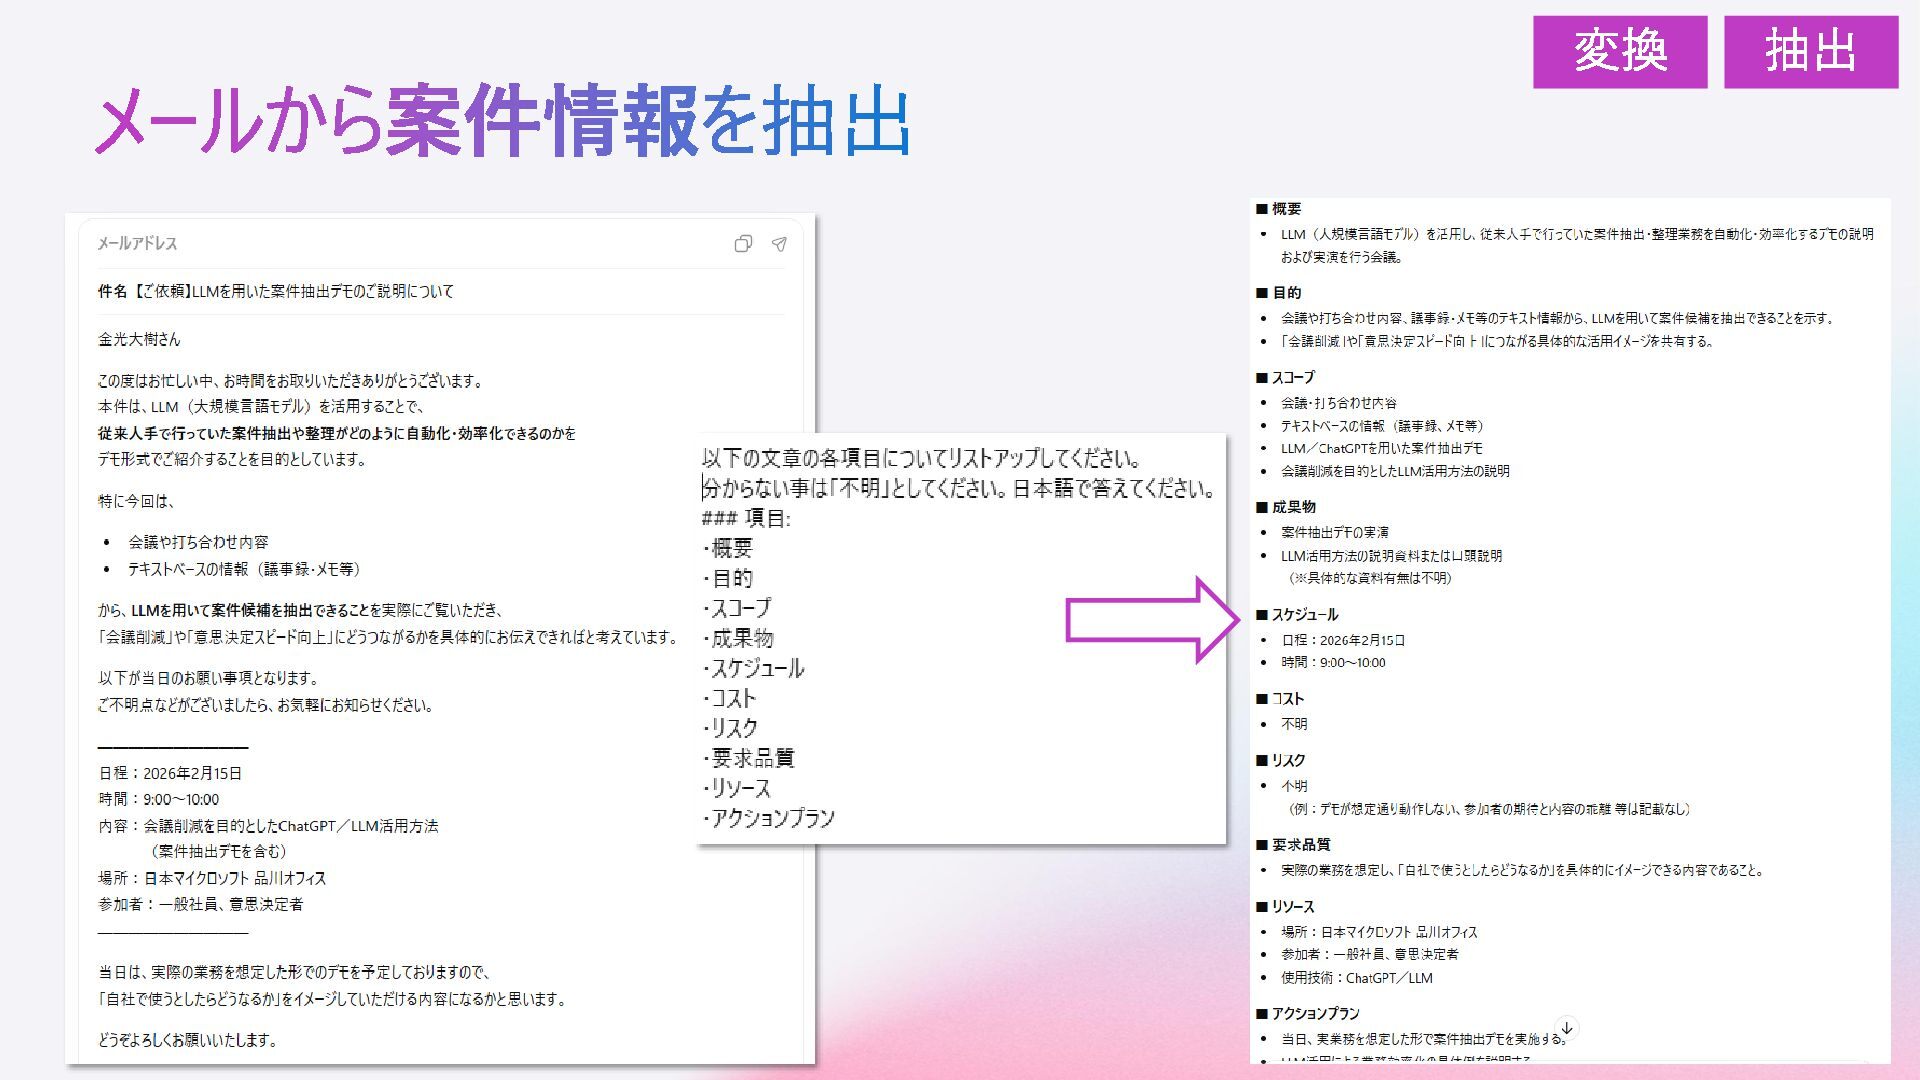Click ・アクションプラン item in prompt list

click(769, 818)
